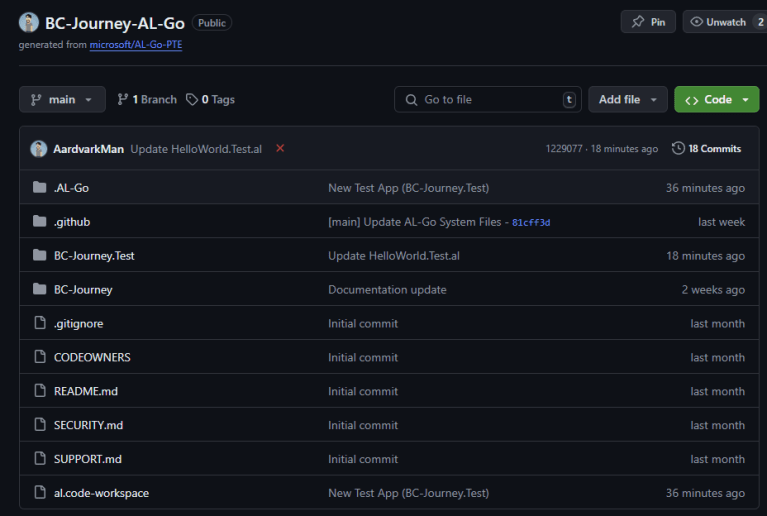This screenshot has width=767, height=516.
Task: Click Documentation update commit message
Action: tap(387, 290)
